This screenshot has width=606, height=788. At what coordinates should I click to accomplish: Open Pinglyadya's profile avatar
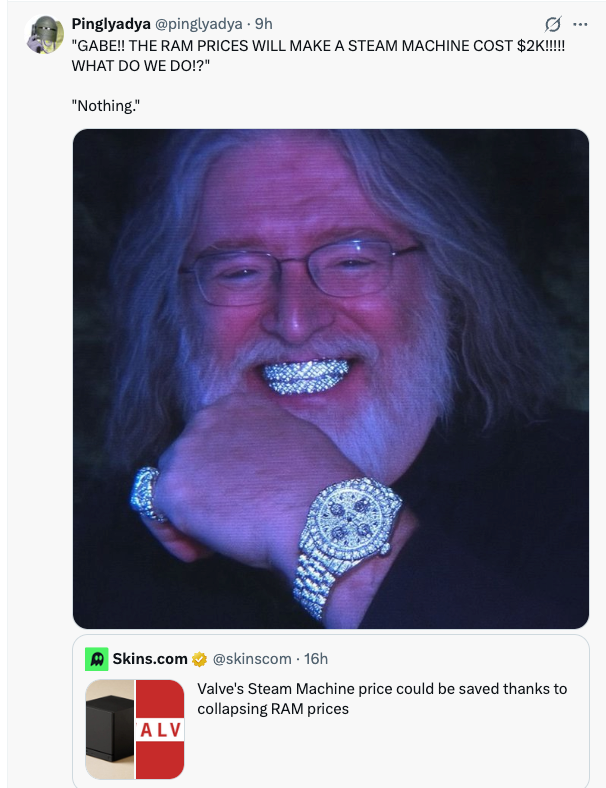click(x=45, y=34)
